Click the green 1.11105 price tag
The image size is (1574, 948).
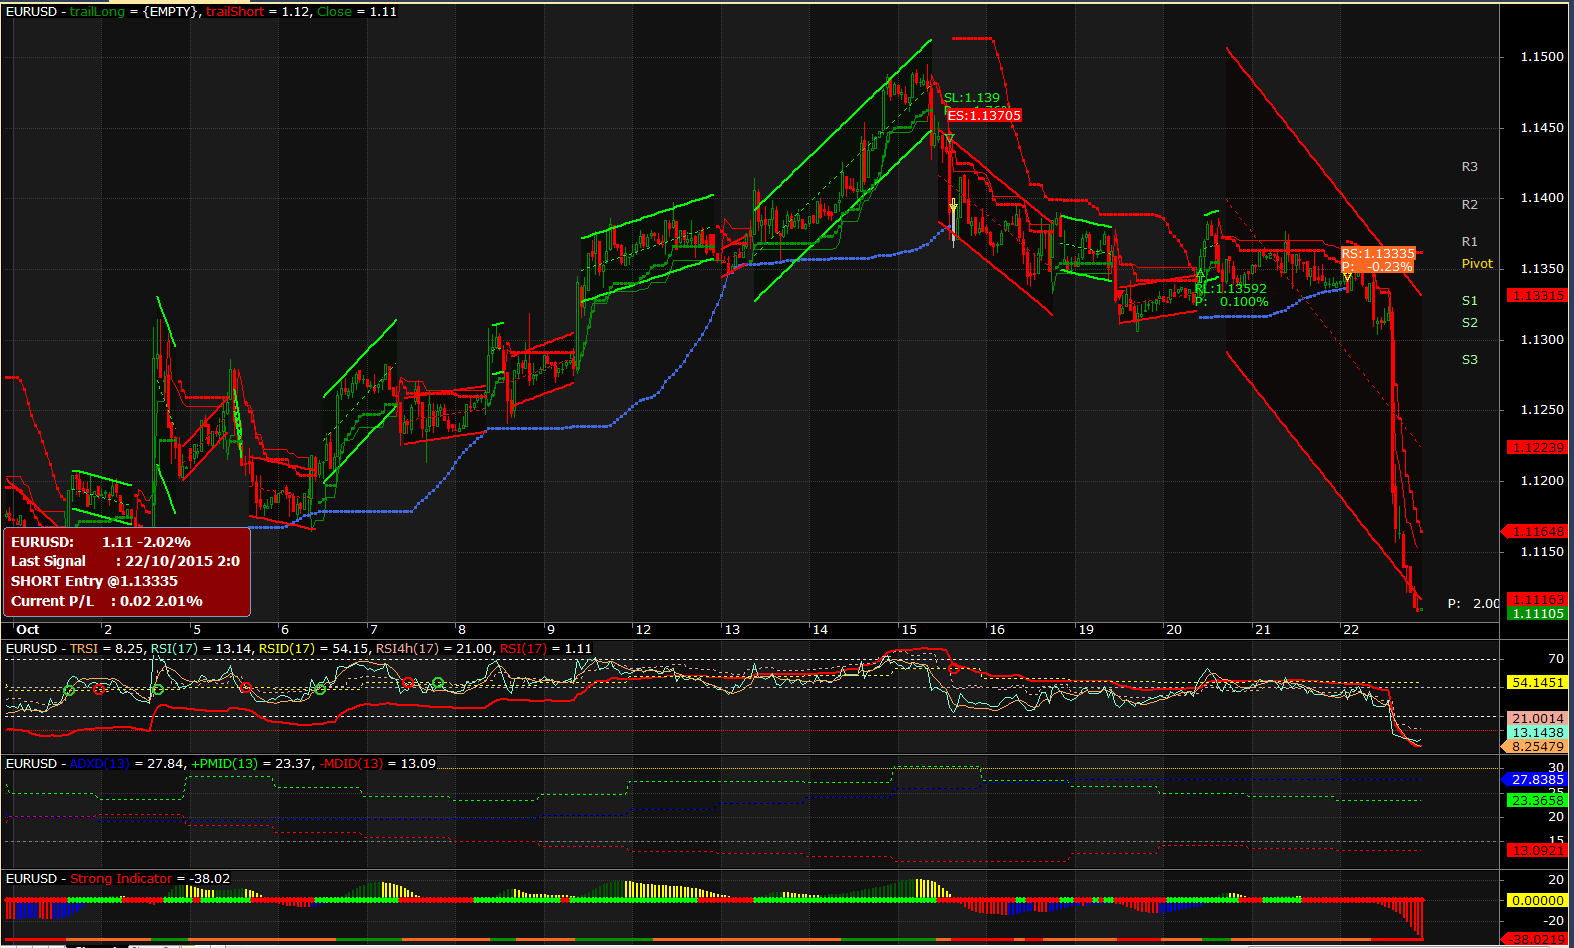pos(1536,613)
